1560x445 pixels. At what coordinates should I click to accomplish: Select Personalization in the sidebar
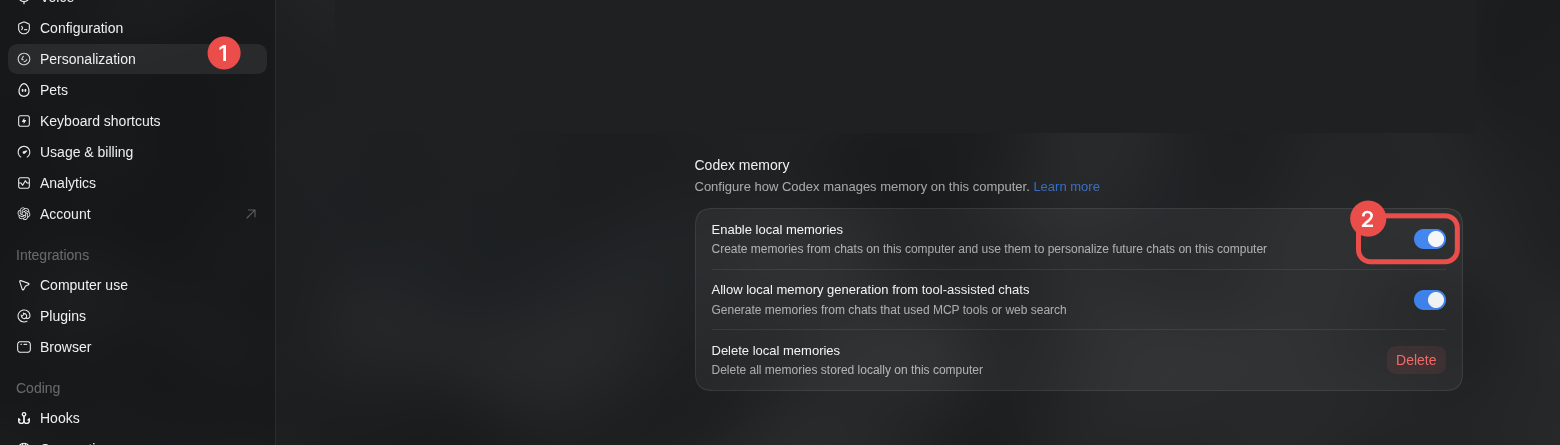click(137, 59)
